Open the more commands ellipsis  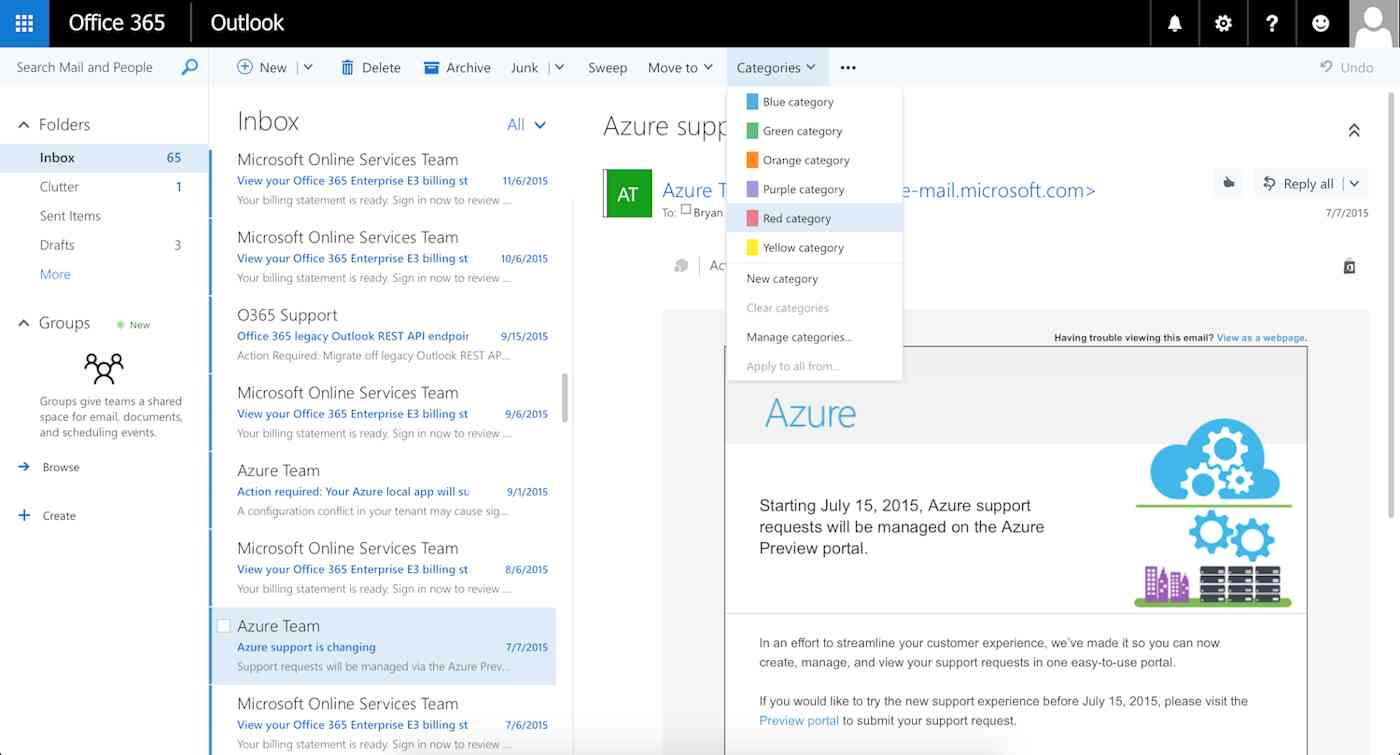pyautogui.click(x=848, y=67)
